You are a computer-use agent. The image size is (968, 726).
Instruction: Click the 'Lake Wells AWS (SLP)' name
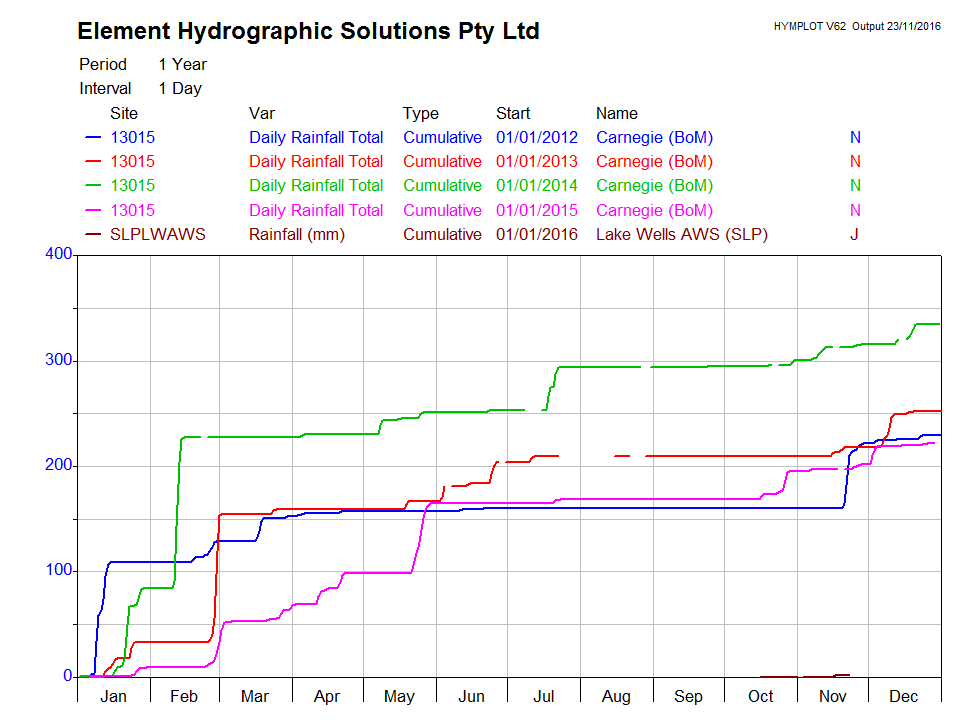tap(681, 235)
